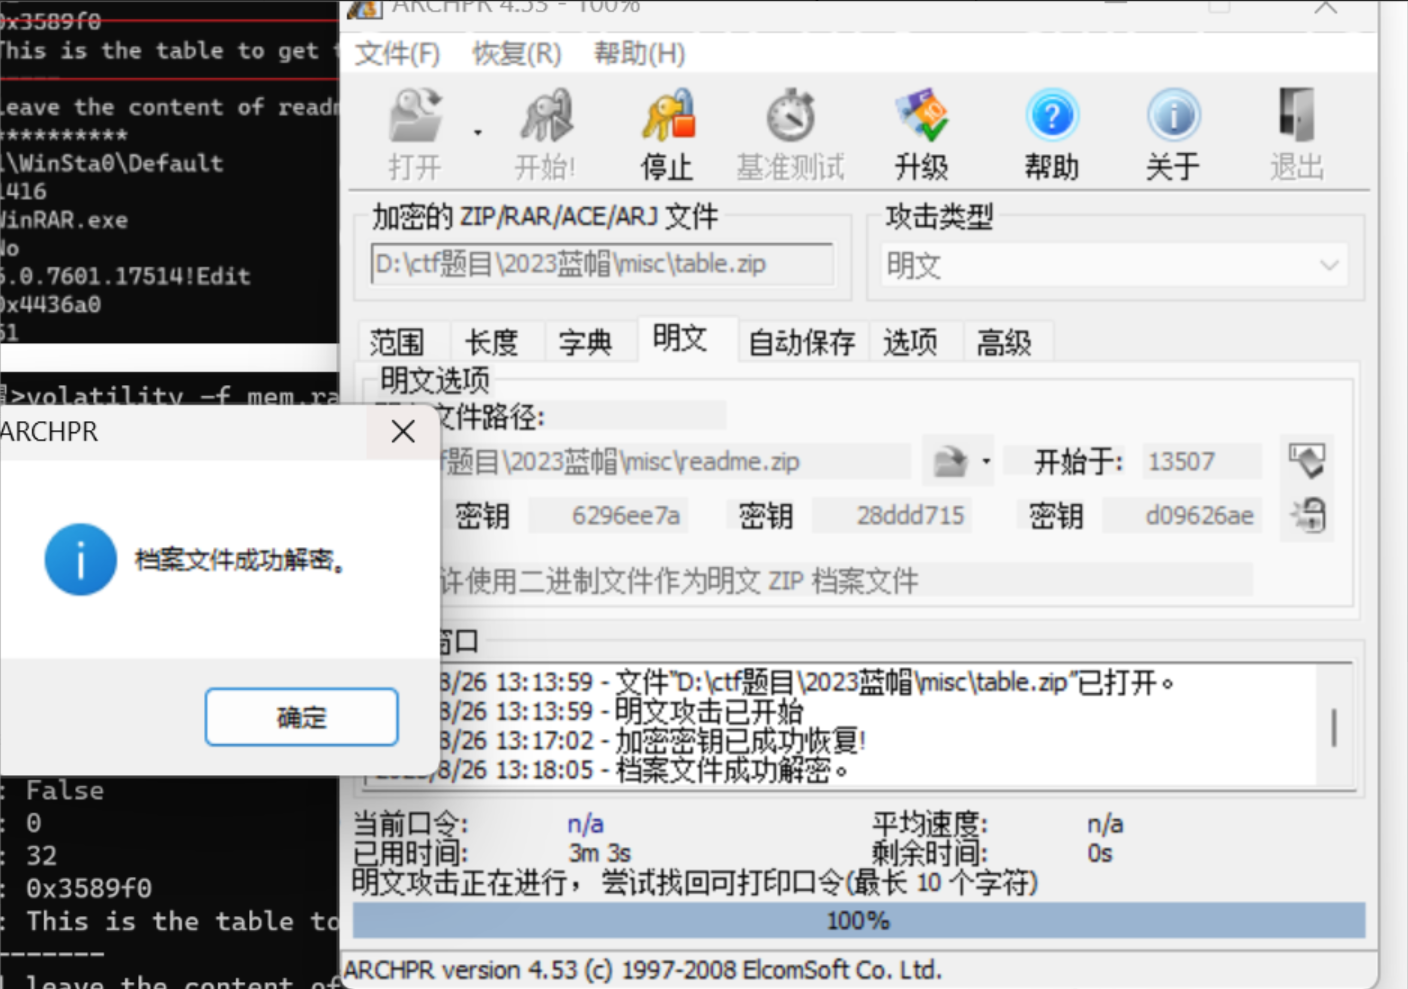This screenshot has height=989, width=1408.
Task: Click the 100% progress bar
Action: point(859,920)
